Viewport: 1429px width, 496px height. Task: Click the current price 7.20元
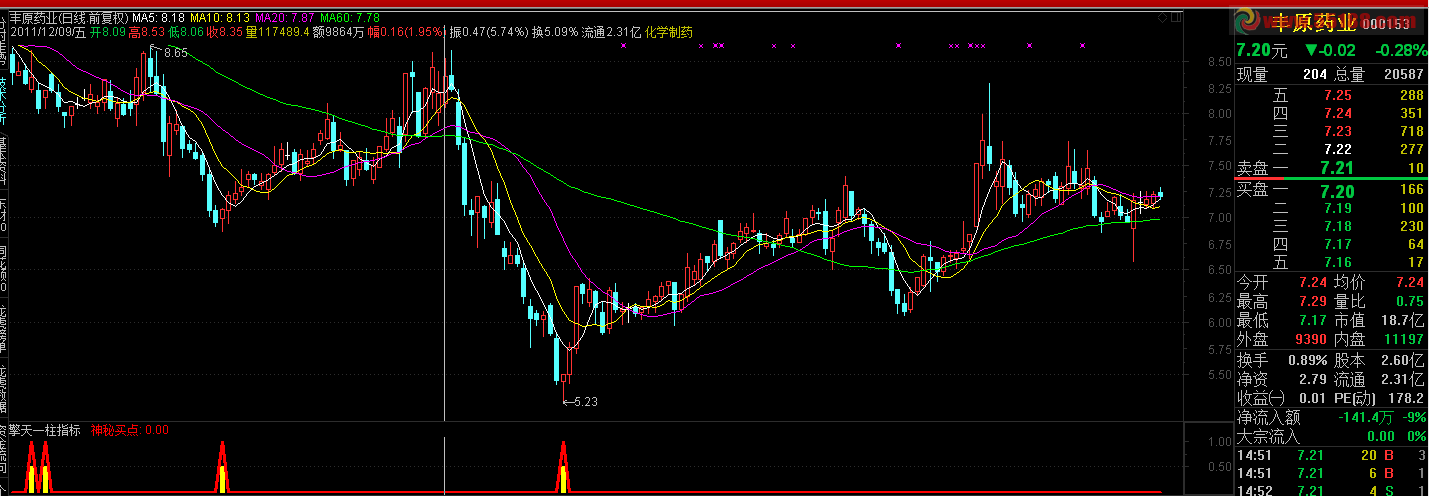[1264, 50]
